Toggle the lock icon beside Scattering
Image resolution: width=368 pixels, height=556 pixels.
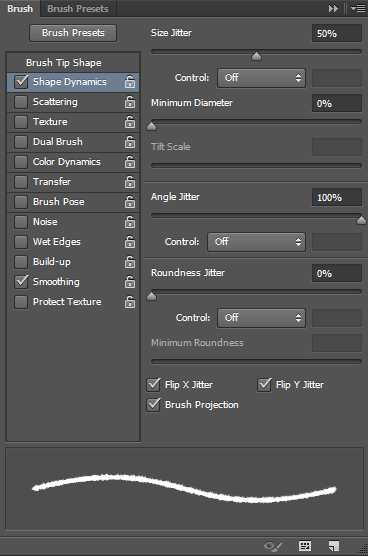pos(130,102)
